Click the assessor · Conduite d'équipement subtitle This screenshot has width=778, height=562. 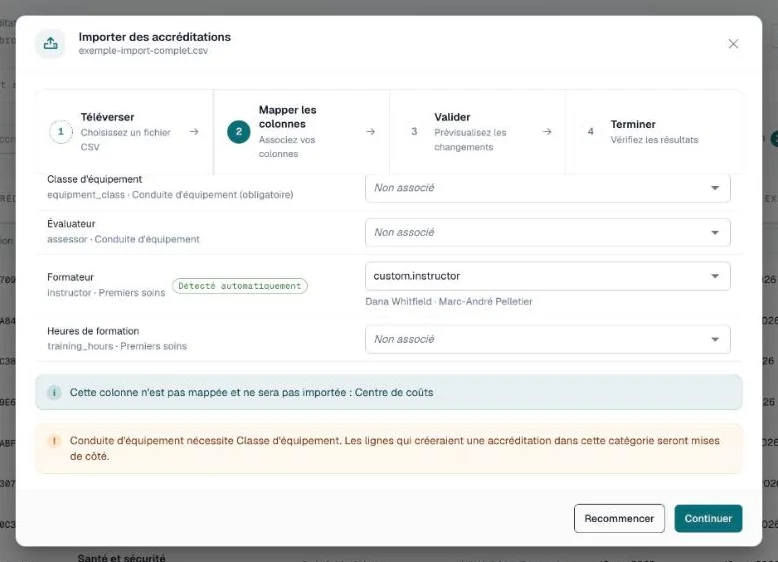tap(123, 239)
